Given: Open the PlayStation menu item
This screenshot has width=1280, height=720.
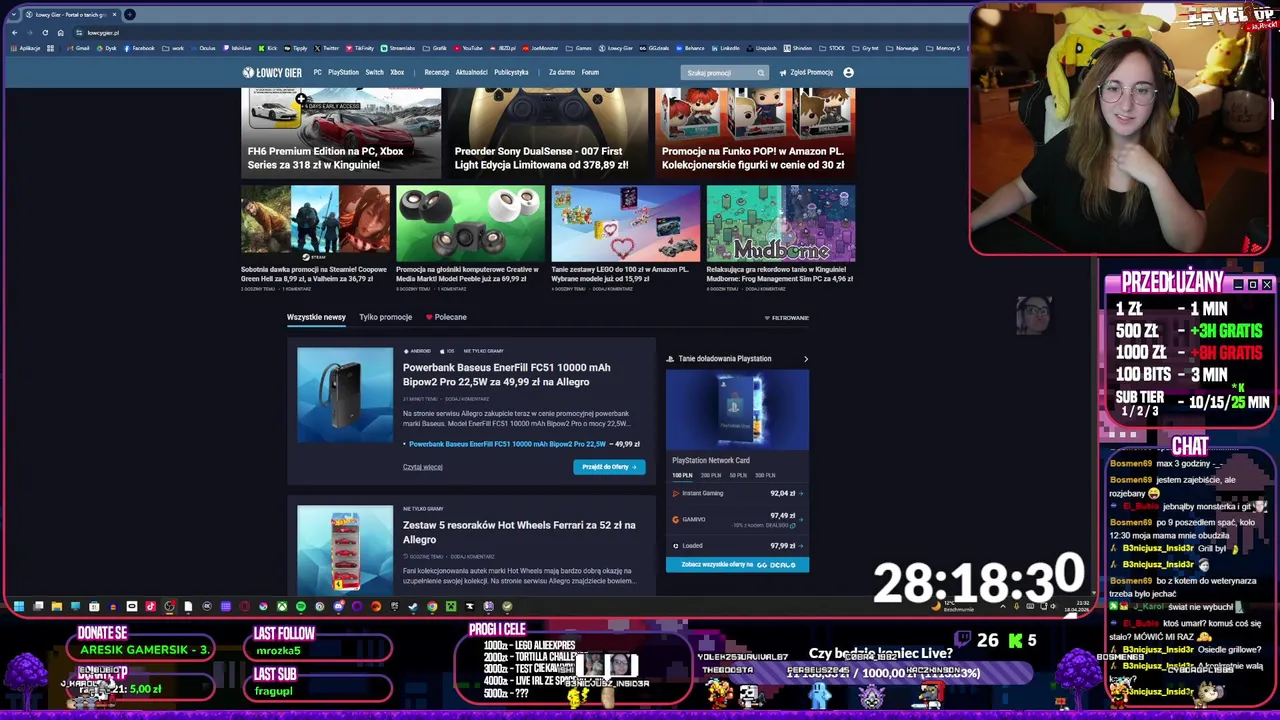Looking at the screenshot, I should 343,72.
